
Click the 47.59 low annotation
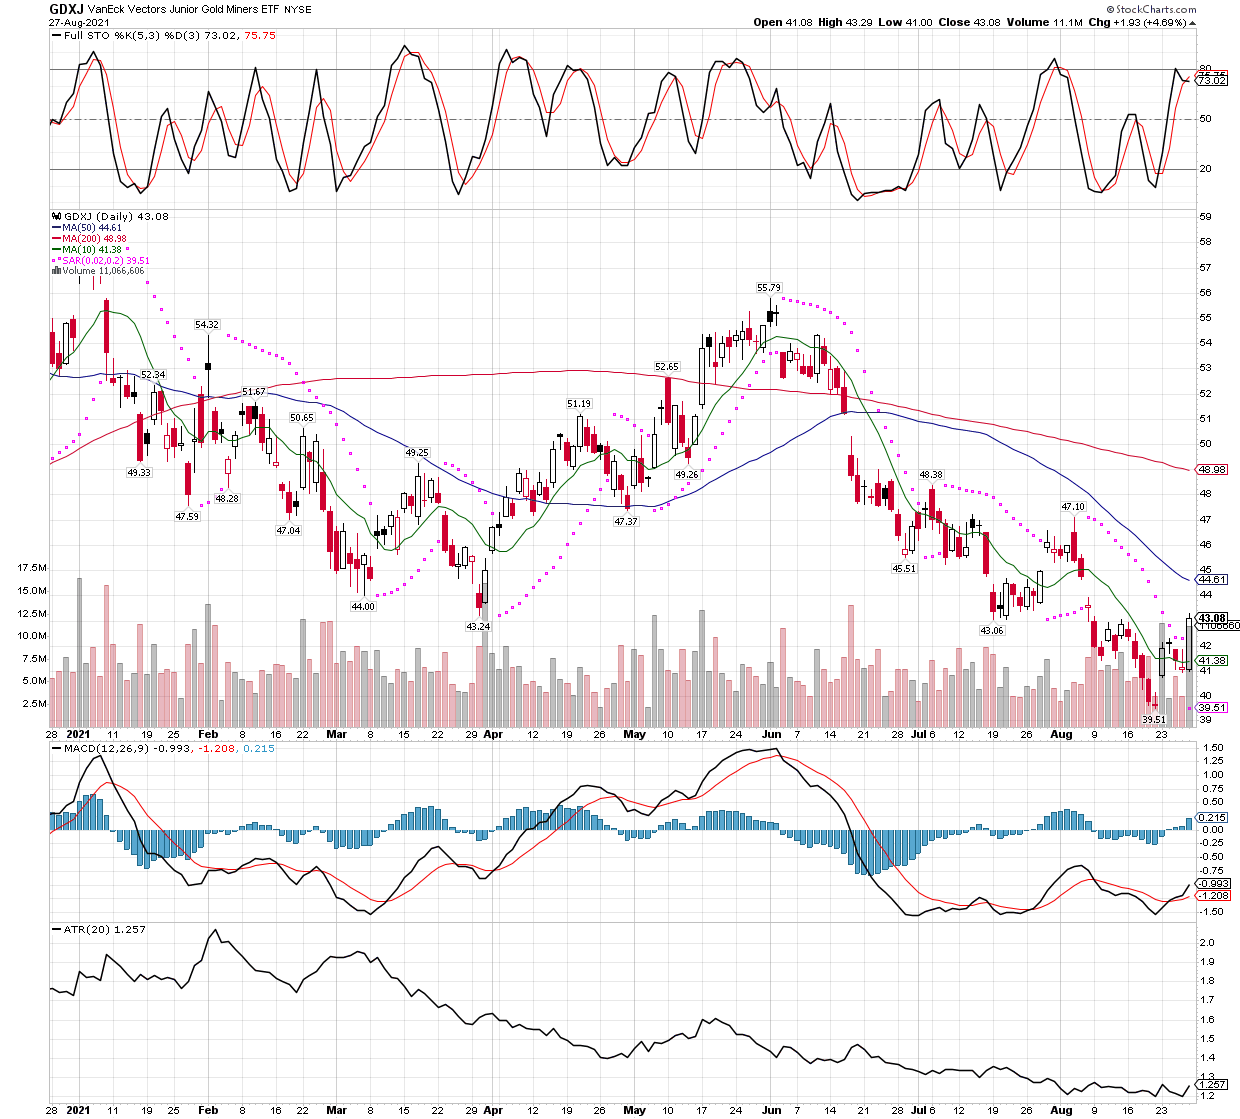pos(187,517)
